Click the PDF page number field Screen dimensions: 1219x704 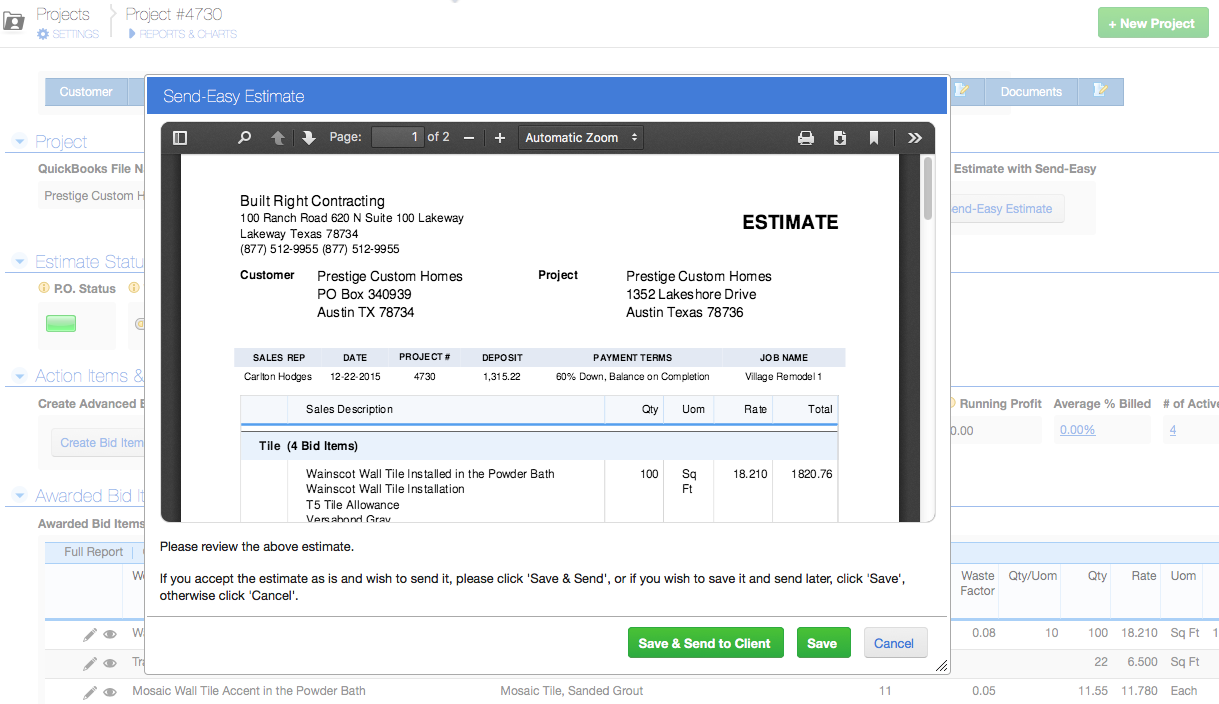click(x=397, y=137)
